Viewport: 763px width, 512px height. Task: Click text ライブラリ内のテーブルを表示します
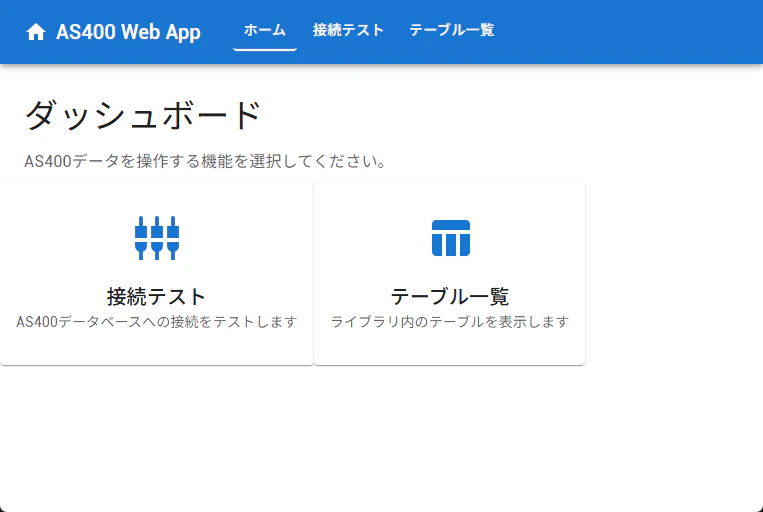click(450, 322)
